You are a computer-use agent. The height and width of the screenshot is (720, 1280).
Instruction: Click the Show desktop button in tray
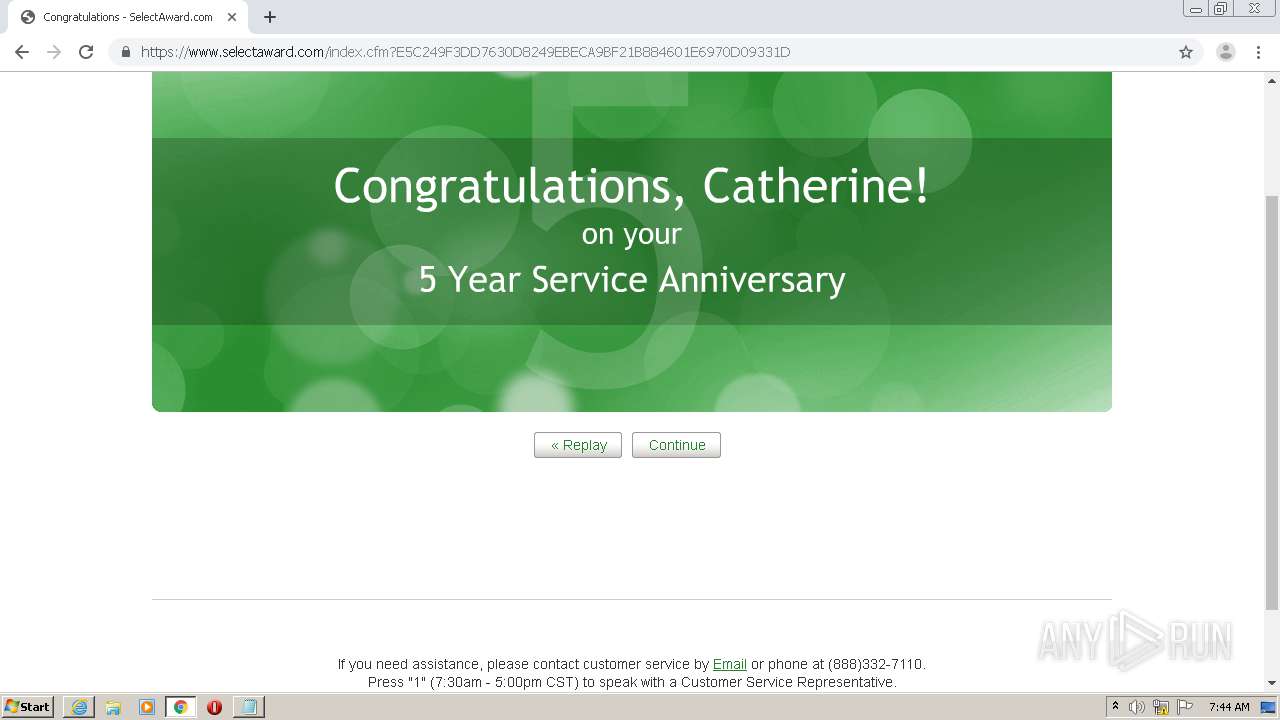coord(1269,707)
